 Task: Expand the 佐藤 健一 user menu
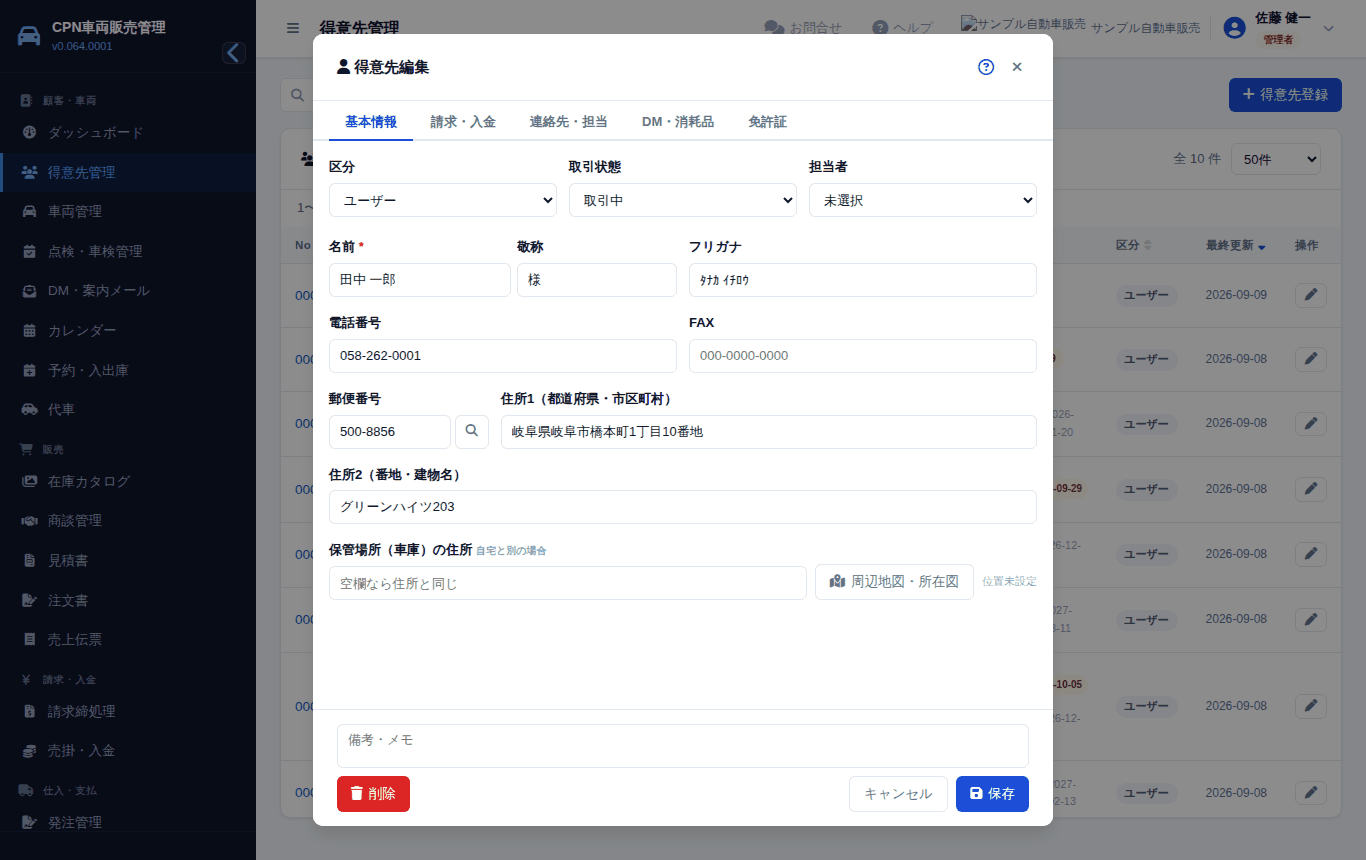point(1280,28)
